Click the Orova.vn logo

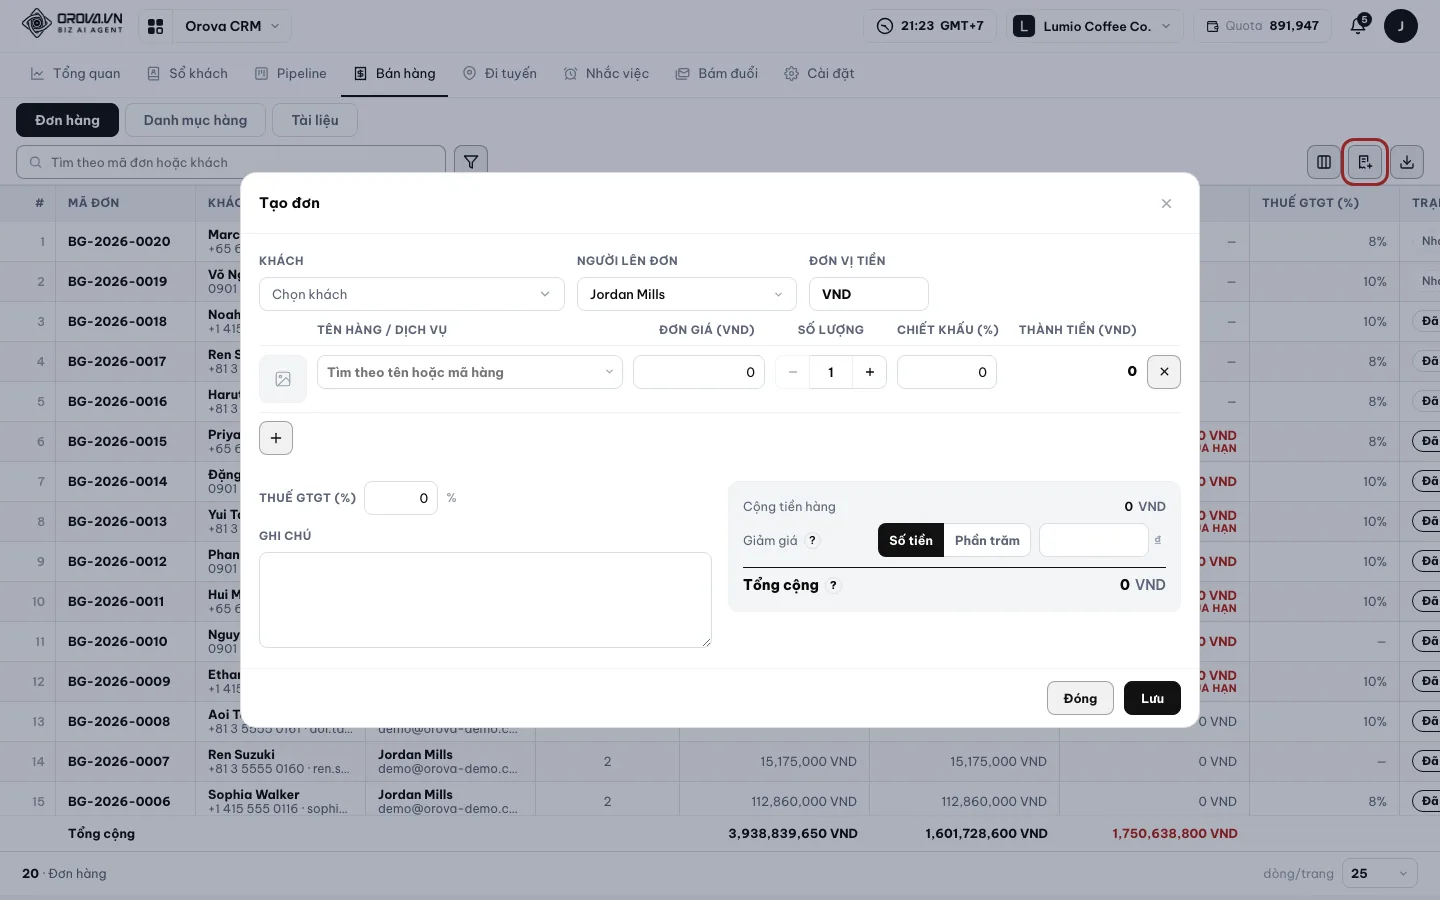click(x=72, y=24)
